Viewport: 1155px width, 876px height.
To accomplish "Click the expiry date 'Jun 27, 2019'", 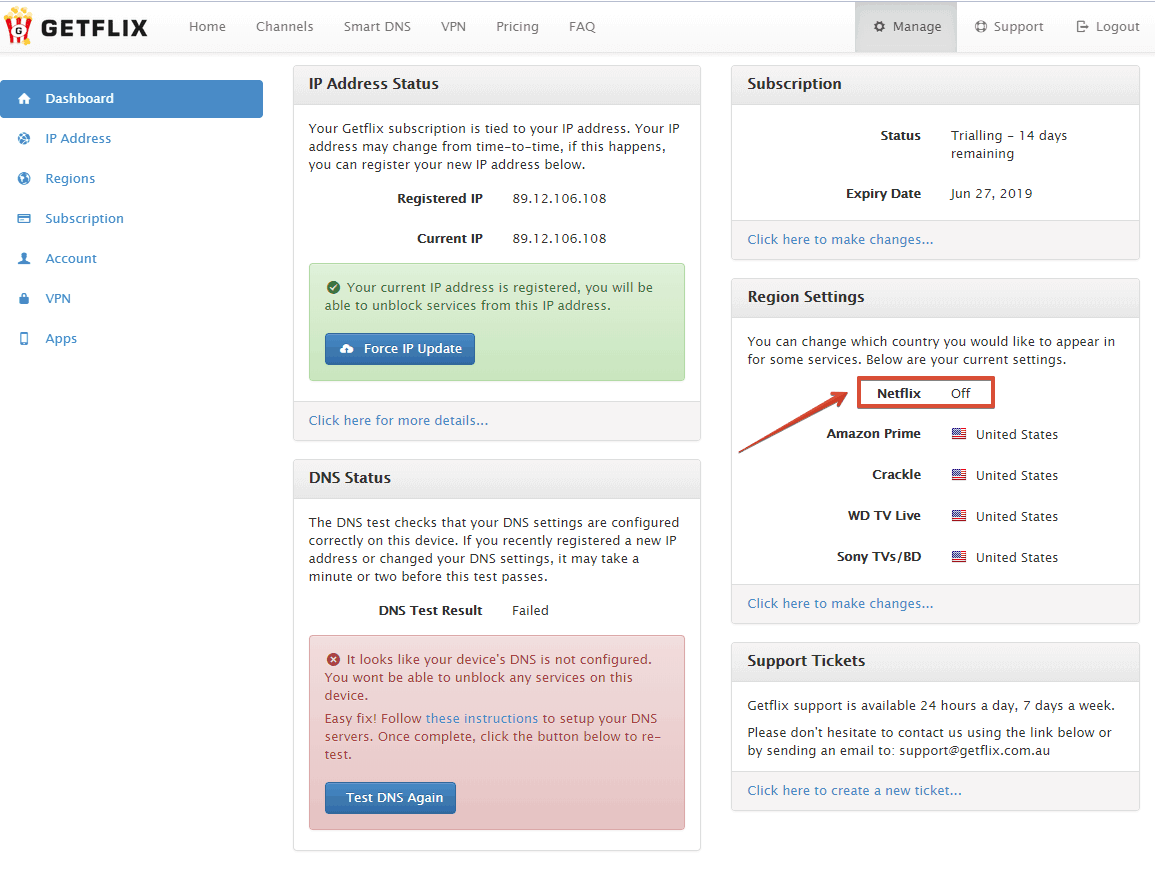I will 991,194.
